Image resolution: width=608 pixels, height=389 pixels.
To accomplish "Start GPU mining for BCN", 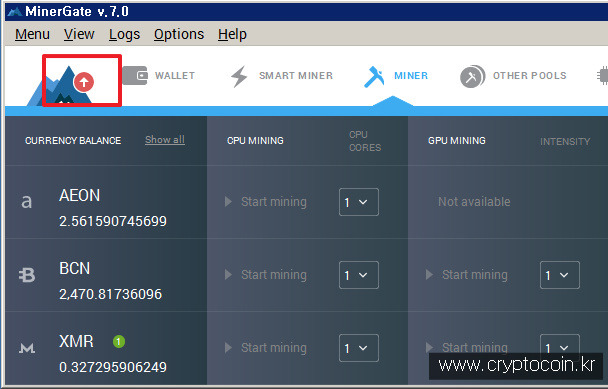I will tap(467, 275).
